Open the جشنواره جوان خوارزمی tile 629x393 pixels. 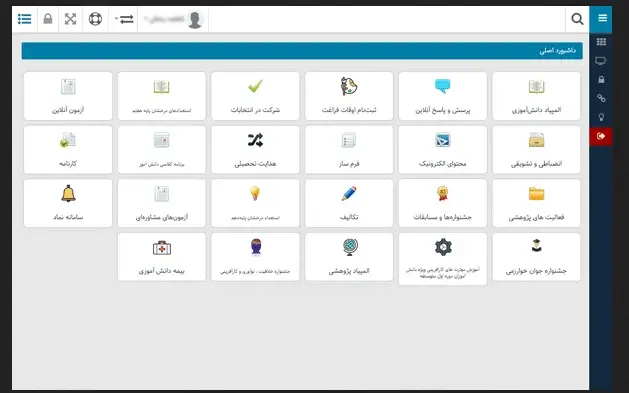pyautogui.click(x=536, y=257)
